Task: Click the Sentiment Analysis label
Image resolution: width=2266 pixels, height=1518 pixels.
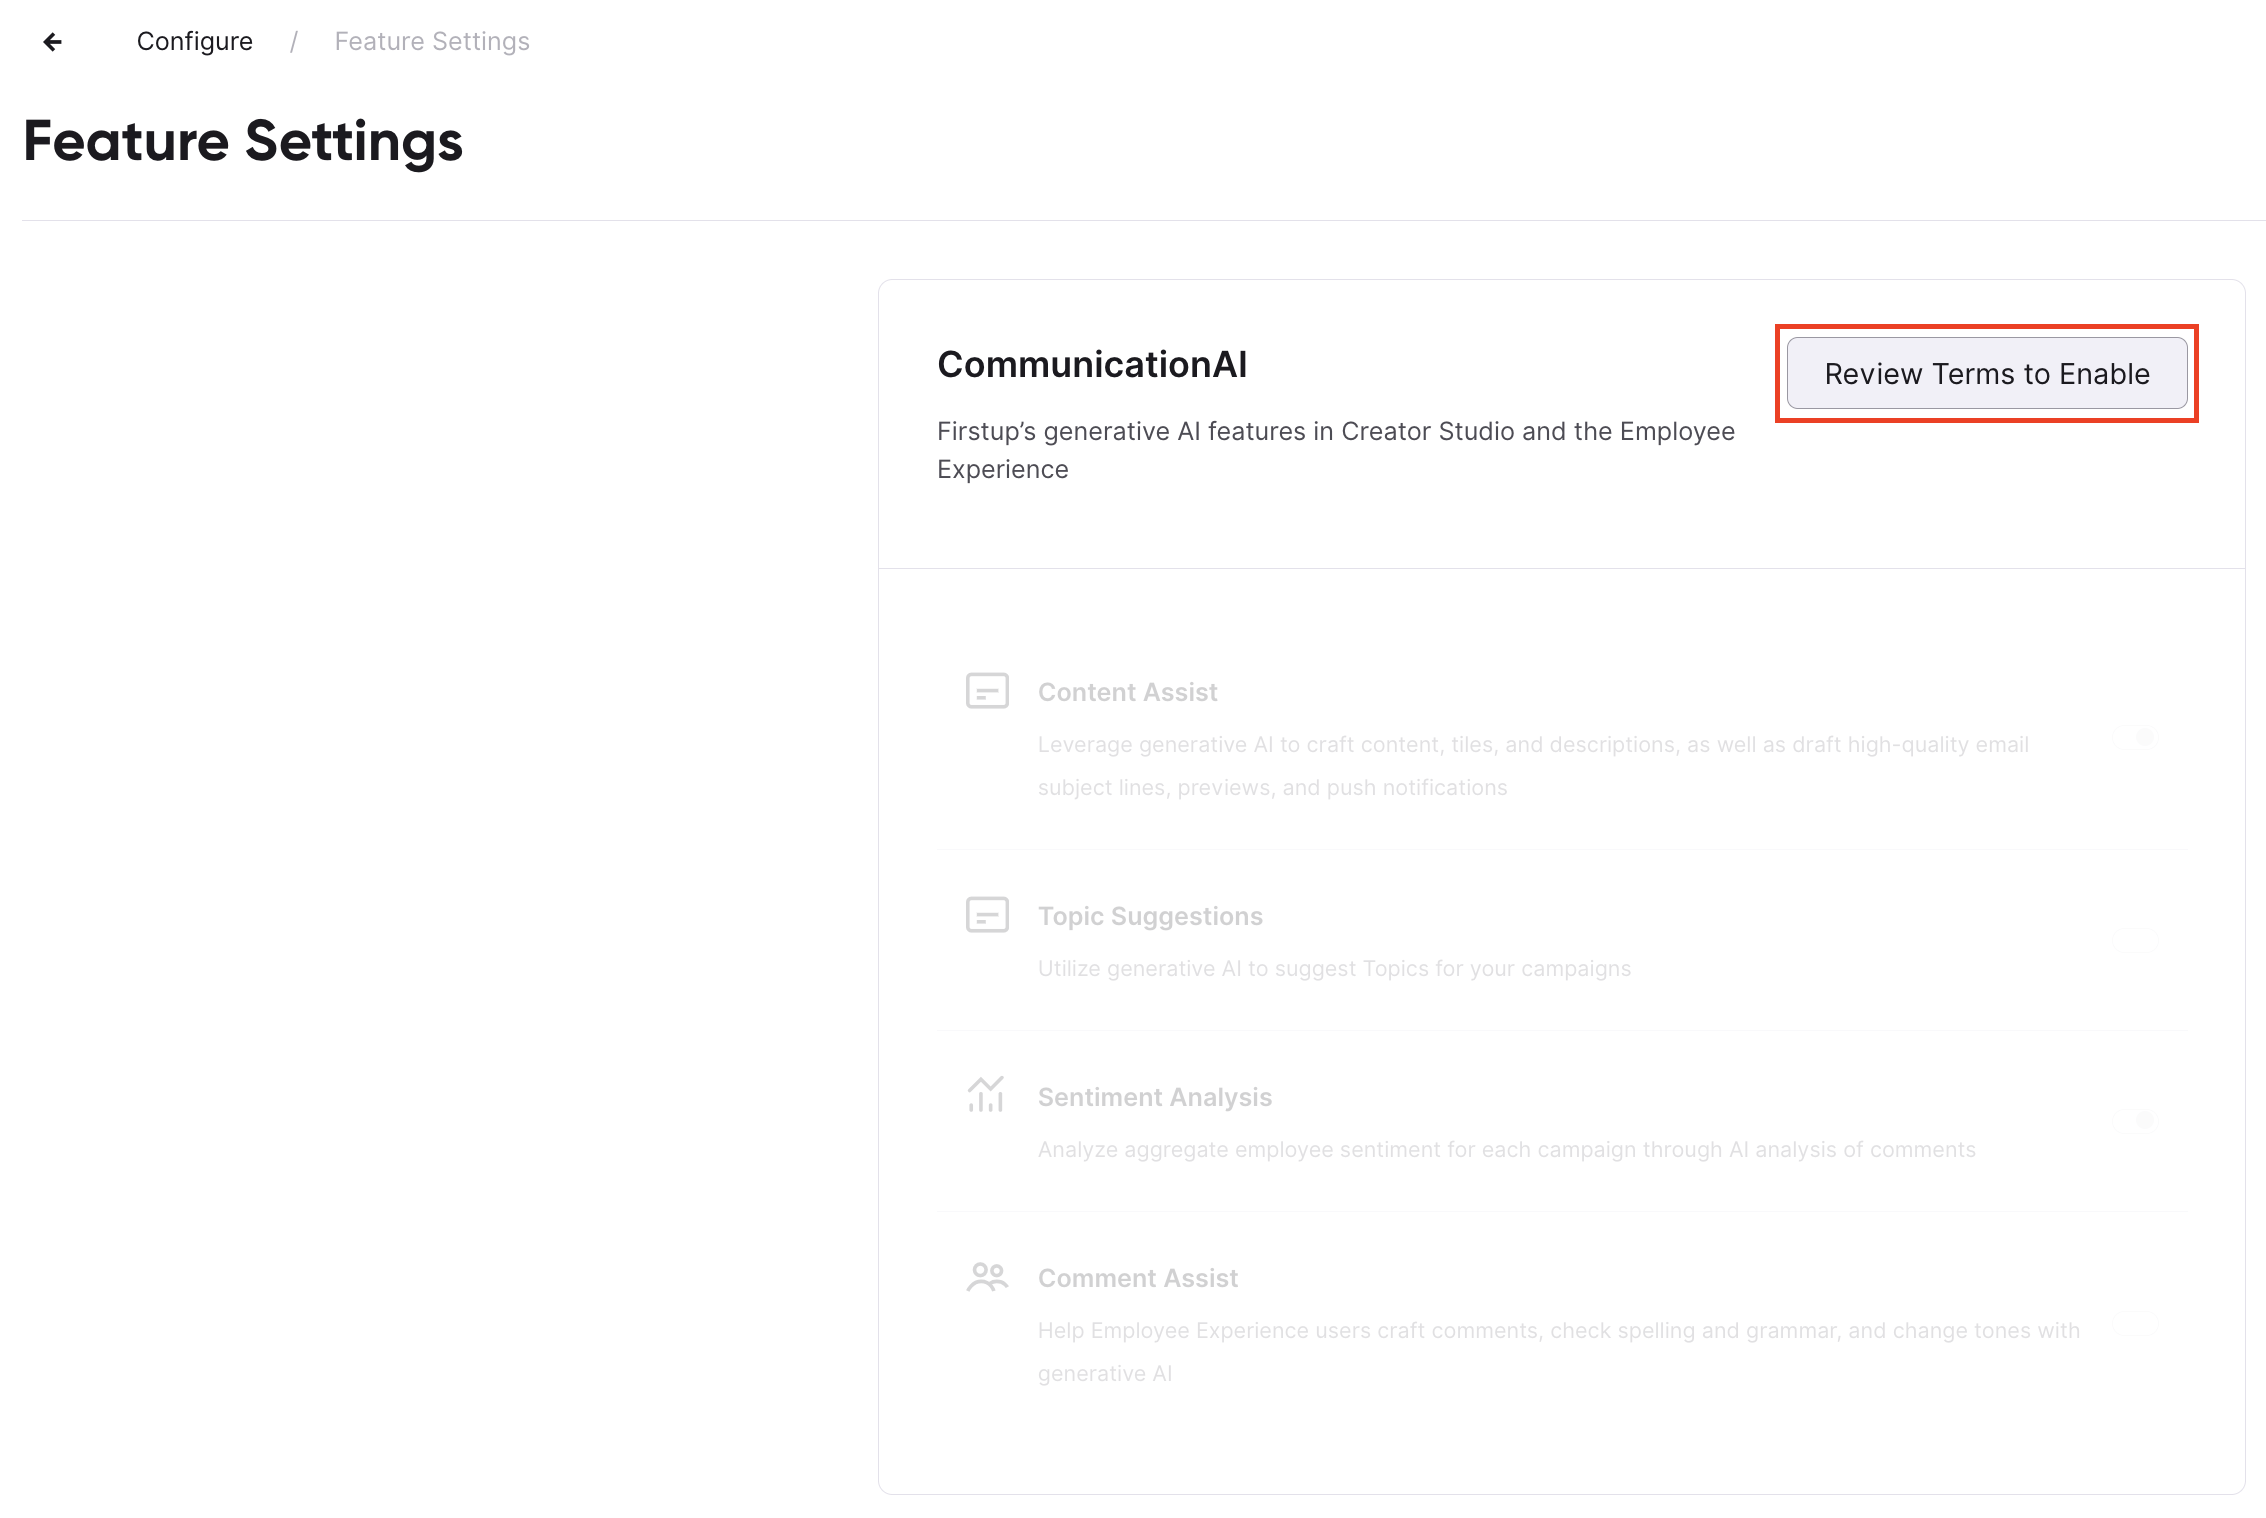Action: tap(1155, 1097)
